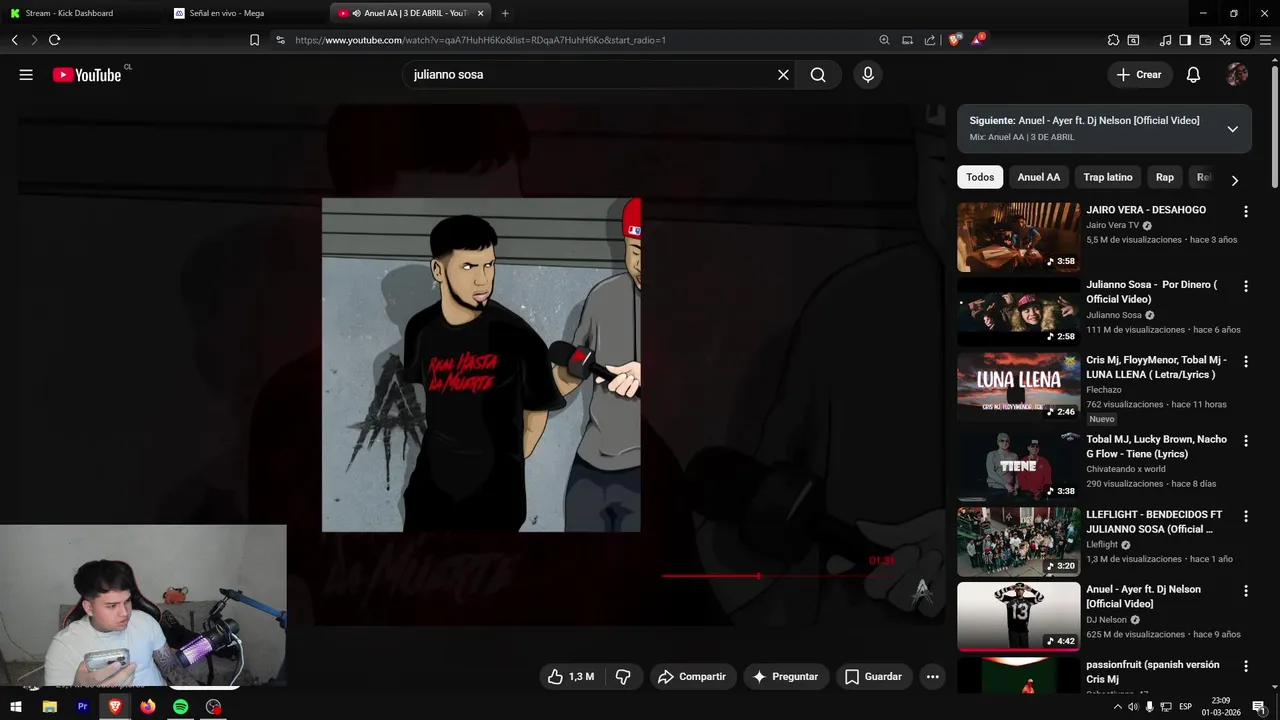This screenshot has width=1280, height=720.
Task: Bookmark this page icon
Action: [x=254, y=40]
